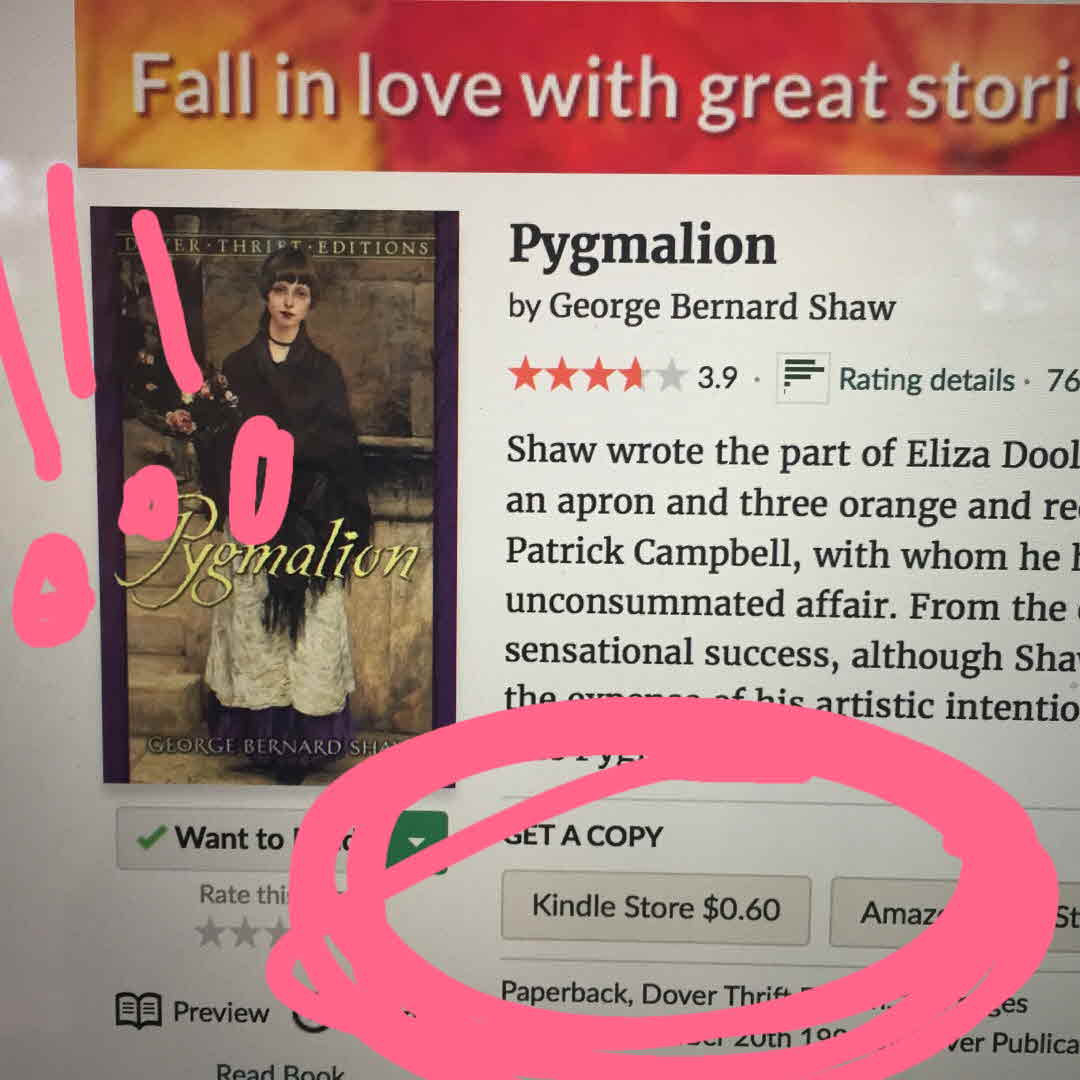Click the fifth gray star in average rating

coord(670,377)
